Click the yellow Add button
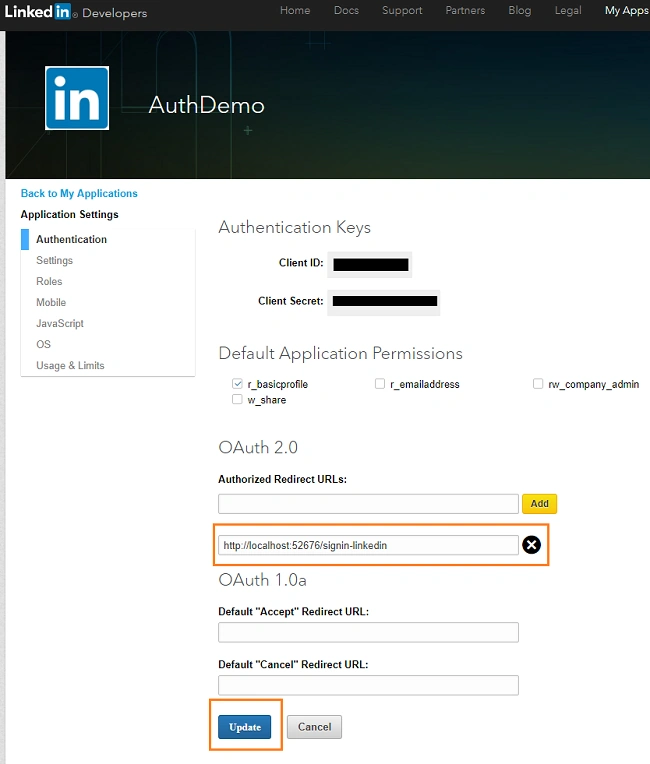Viewport: 650px width, 764px height. click(539, 503)
